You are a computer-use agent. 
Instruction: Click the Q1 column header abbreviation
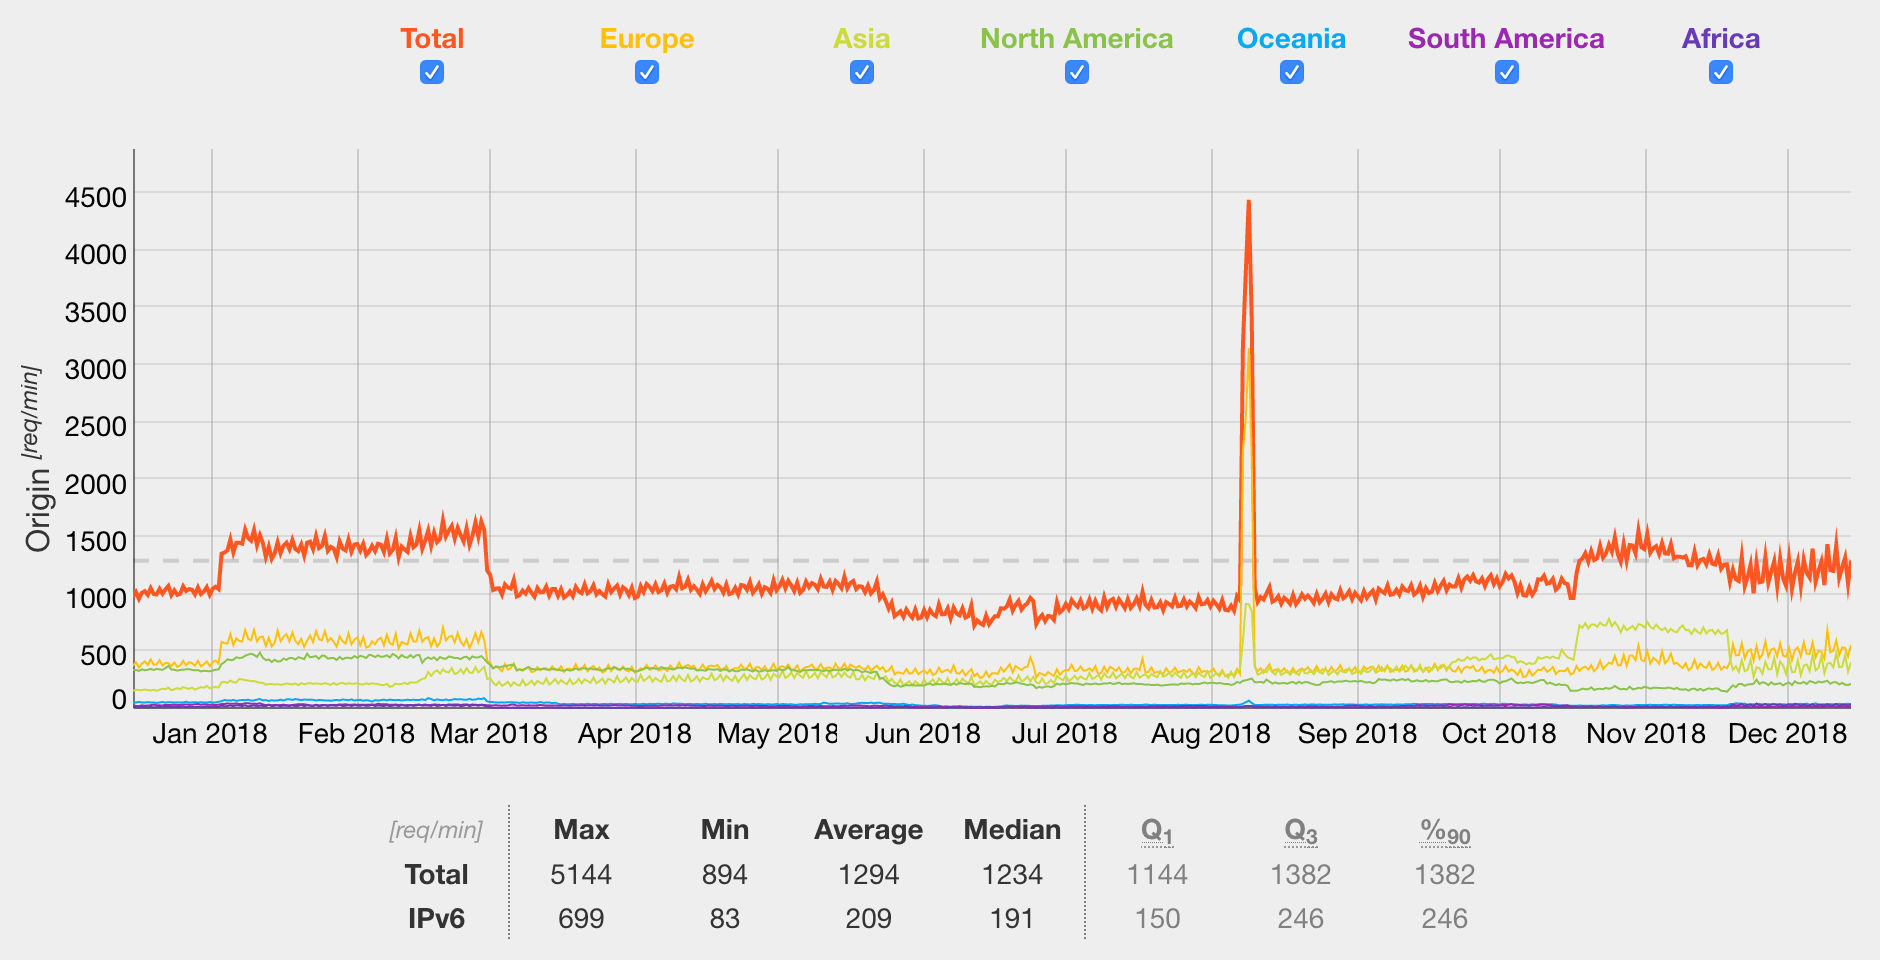click(1157, 831)
